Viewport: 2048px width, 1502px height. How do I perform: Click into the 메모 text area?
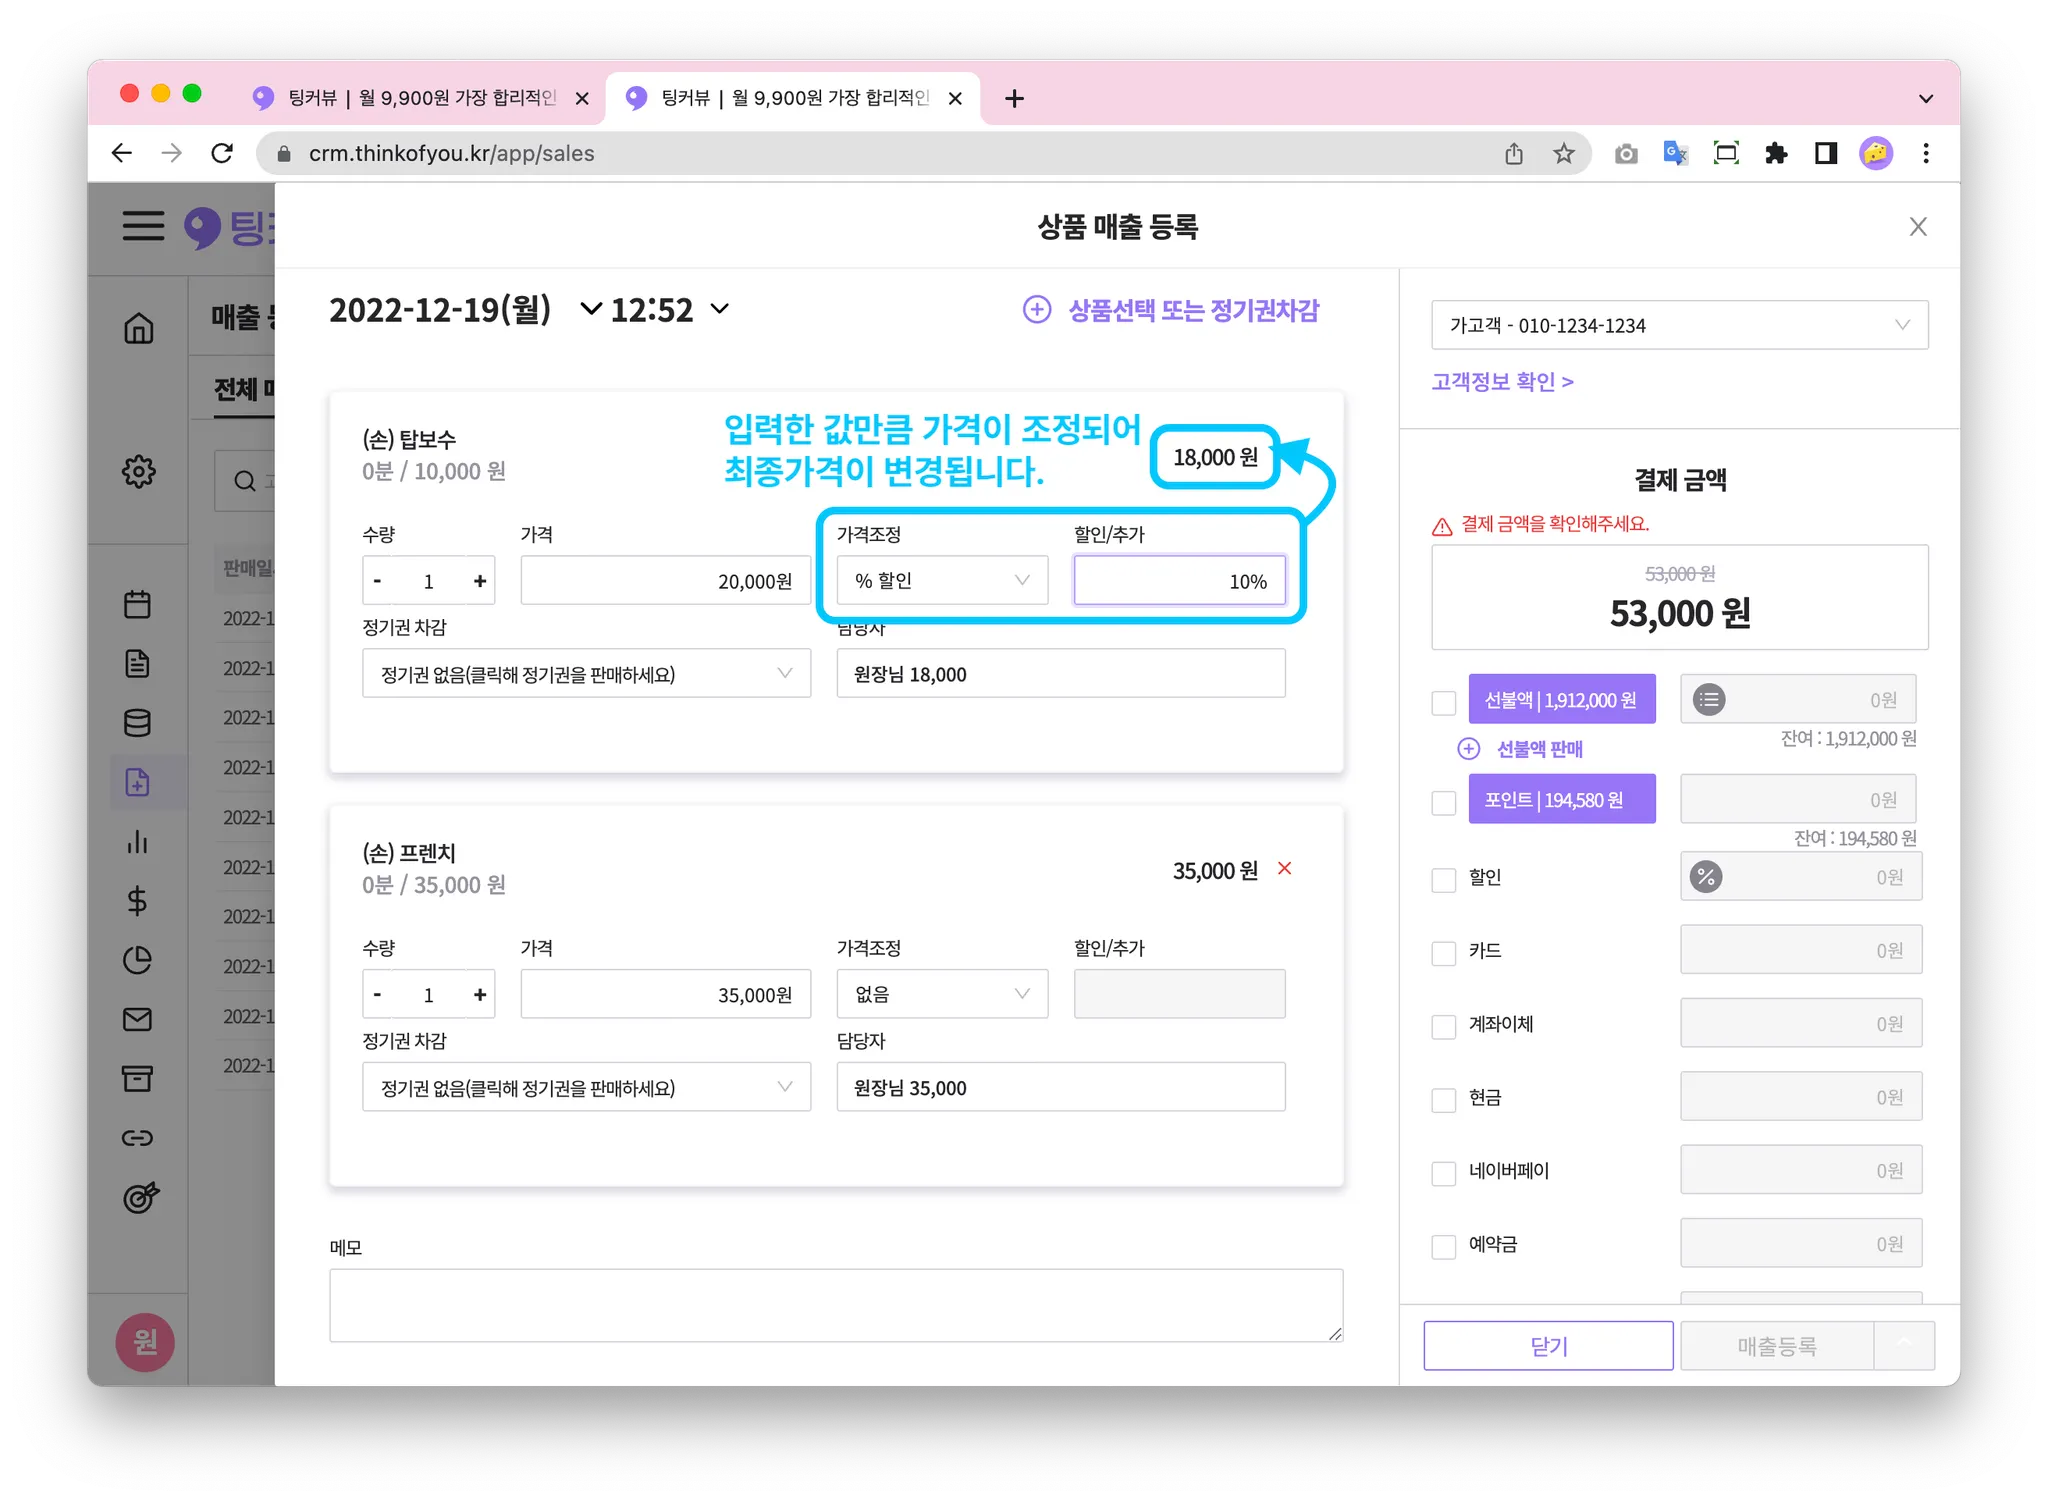pyautogui.click(x=835, y=1304)
